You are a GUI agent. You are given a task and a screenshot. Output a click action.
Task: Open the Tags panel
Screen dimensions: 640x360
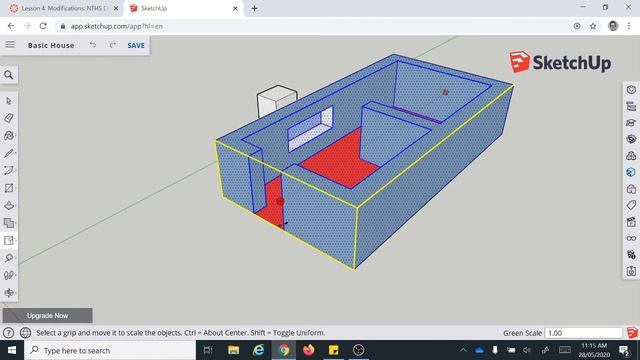(x=631, y=205)
